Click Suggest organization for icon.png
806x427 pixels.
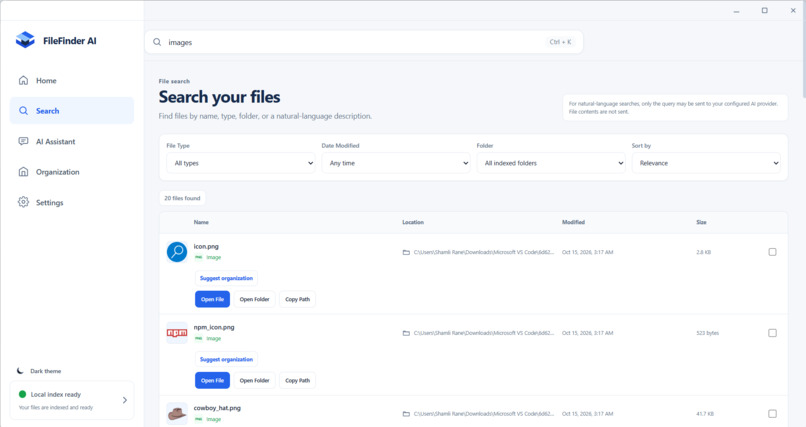pos(226,278)
